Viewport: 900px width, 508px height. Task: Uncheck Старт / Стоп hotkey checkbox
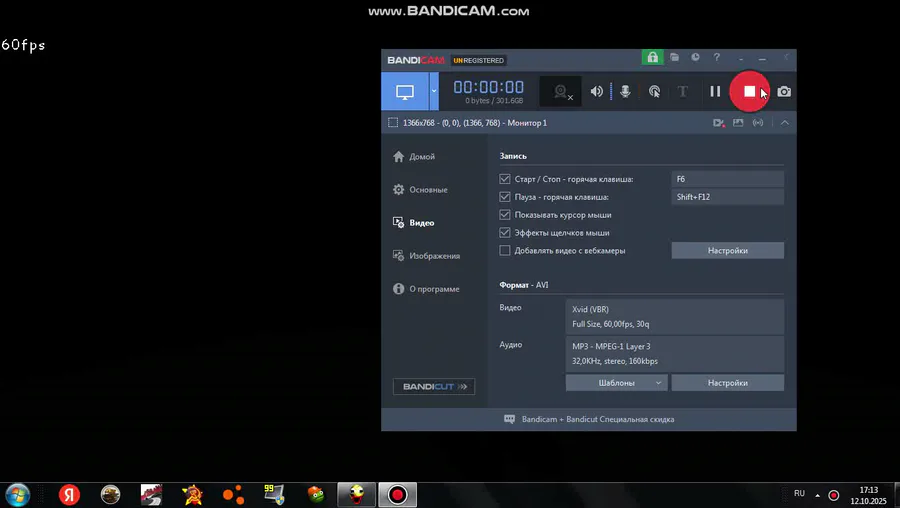coord(505,179)
